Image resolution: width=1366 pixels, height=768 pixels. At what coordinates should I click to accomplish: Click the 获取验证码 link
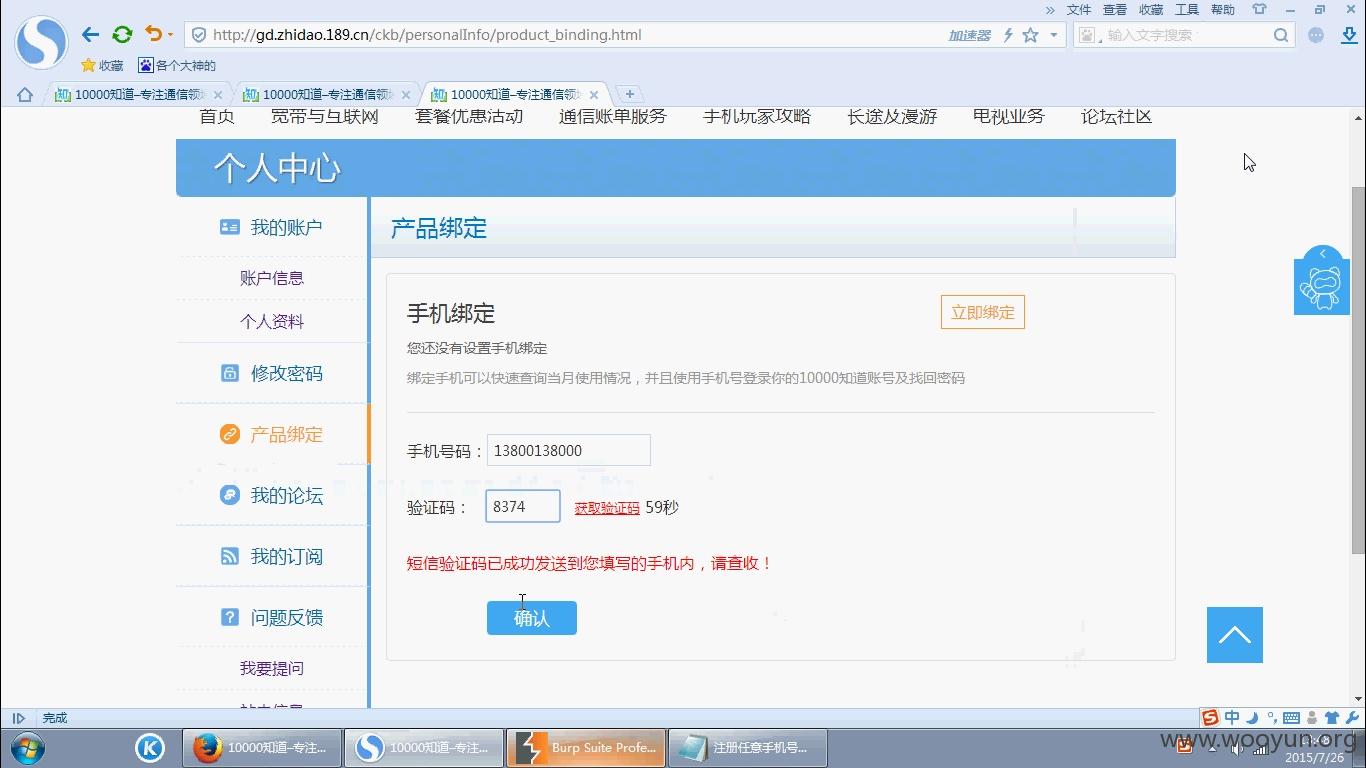pos(607,508)
